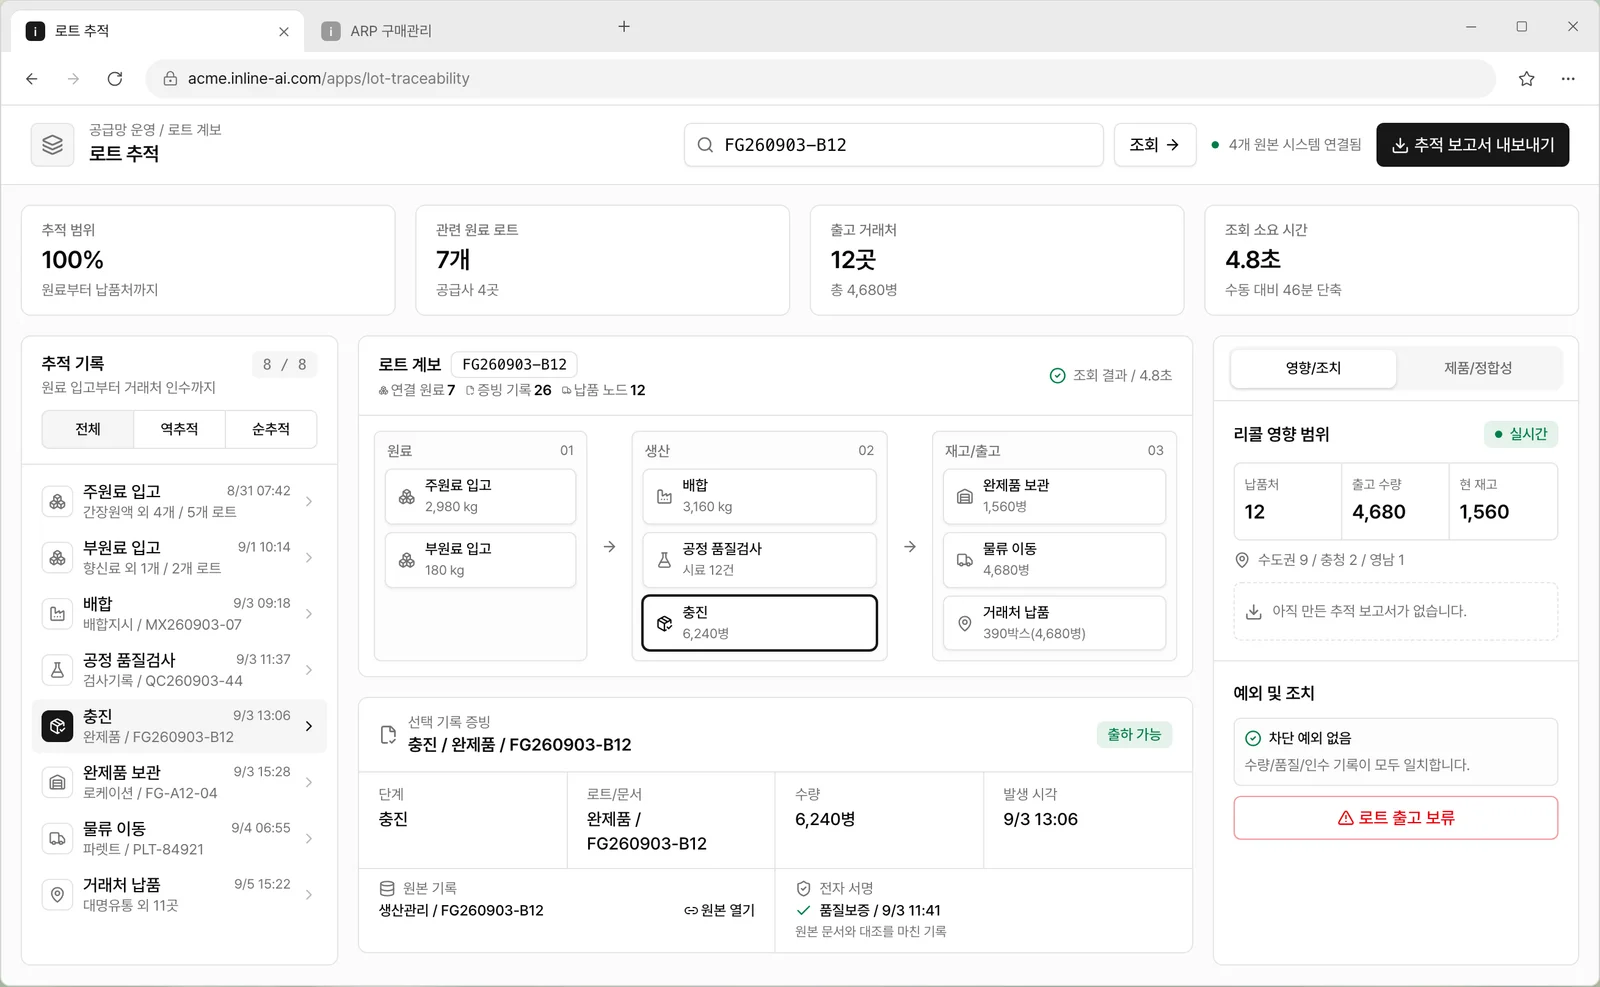Click the 로트 출고 보류 button
The width and height of the screenshot is (1600, 987).
[1395, 818]
